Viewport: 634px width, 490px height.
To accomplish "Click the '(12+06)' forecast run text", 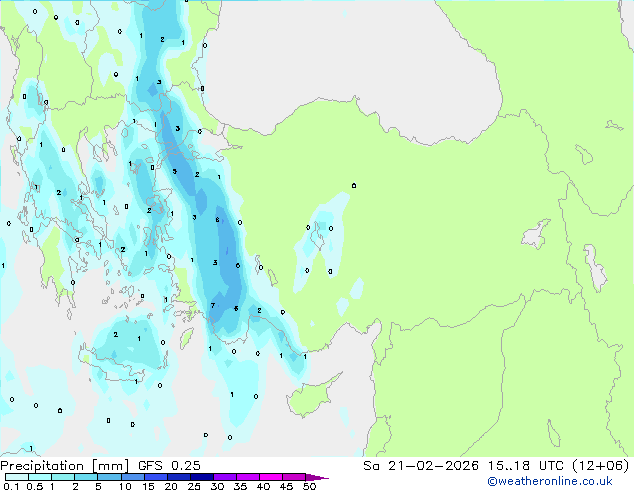I will (601, 465).
